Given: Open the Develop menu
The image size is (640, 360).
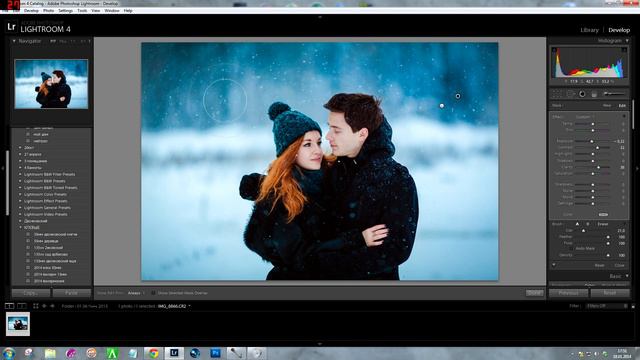Looking at the screenshot, I should coord(31,11).
